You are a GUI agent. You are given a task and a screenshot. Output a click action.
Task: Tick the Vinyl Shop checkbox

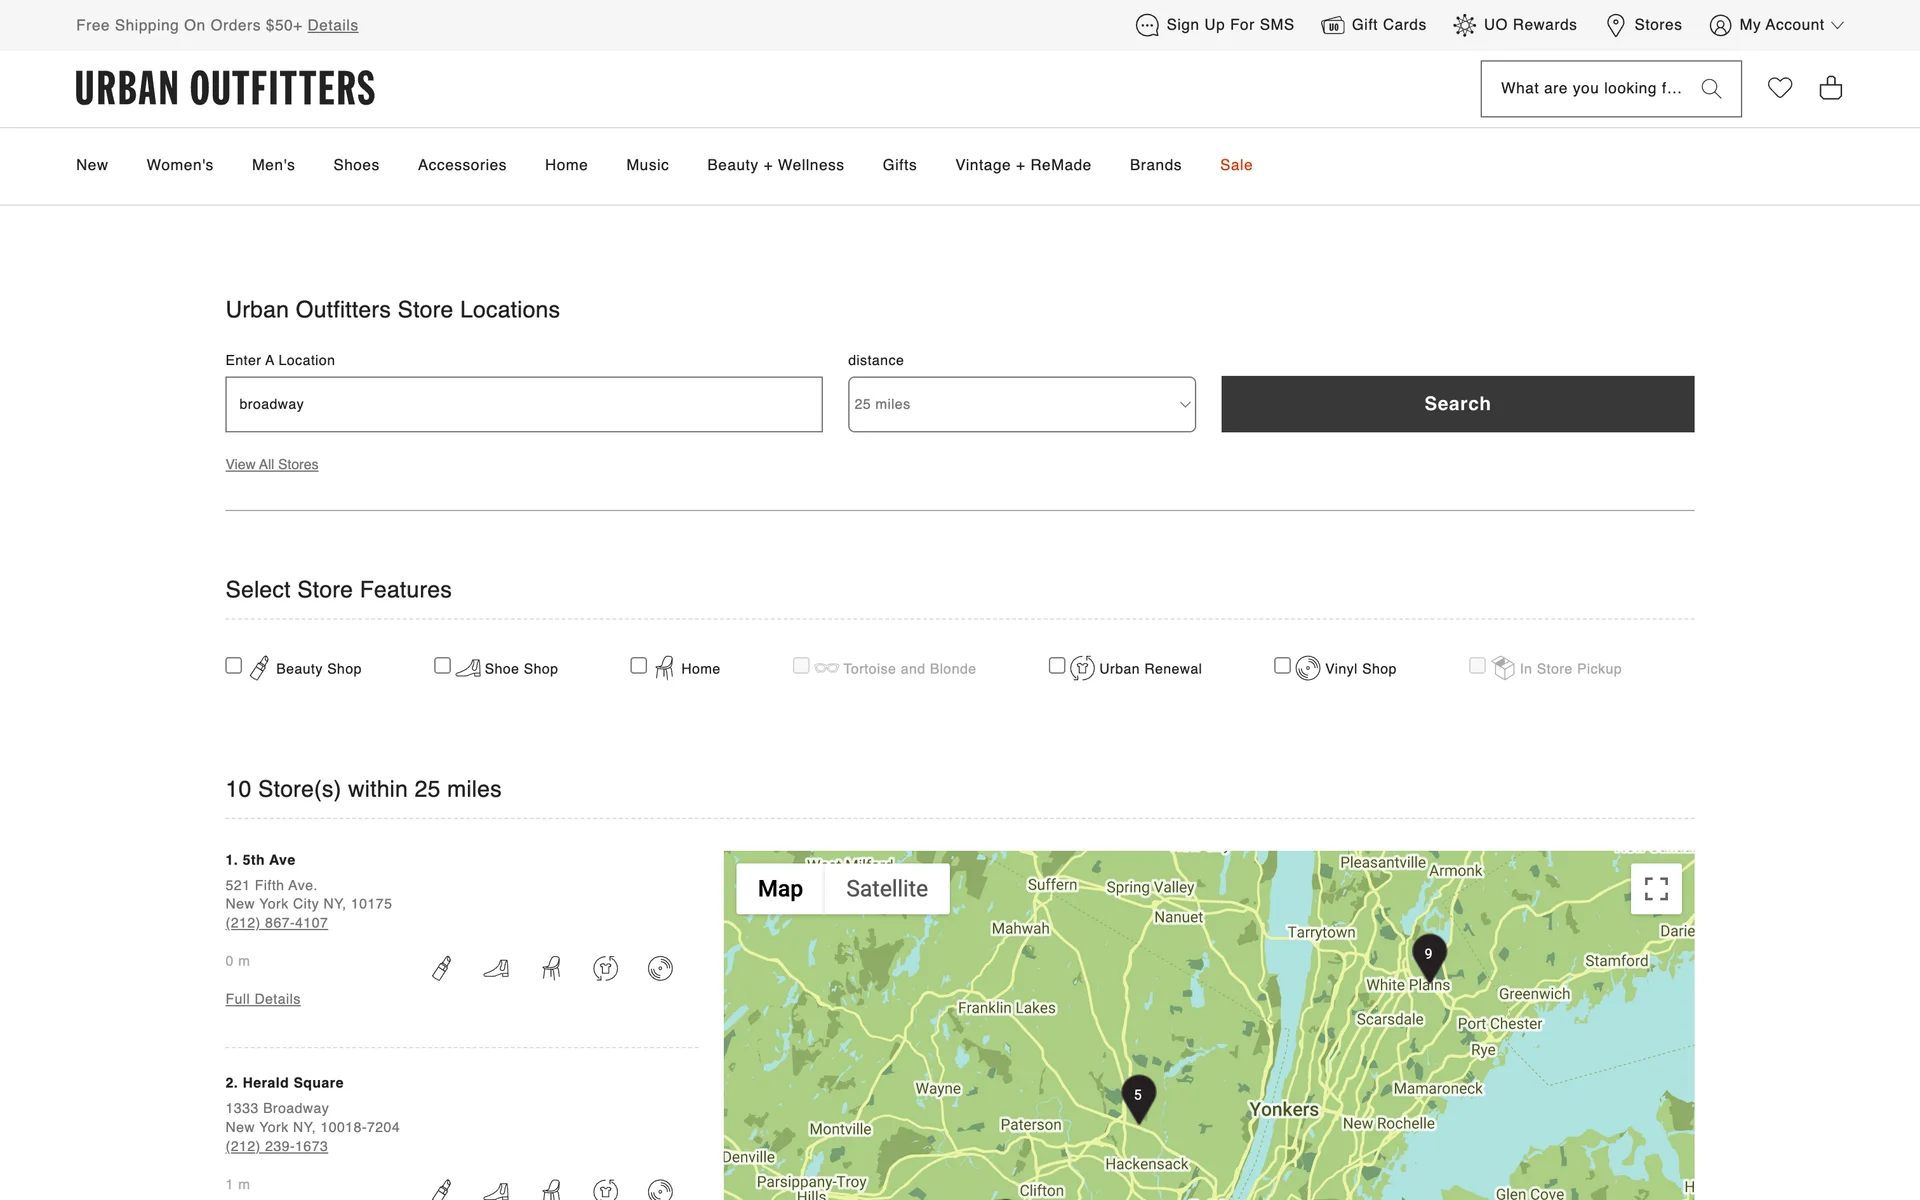click(1282, 666)
